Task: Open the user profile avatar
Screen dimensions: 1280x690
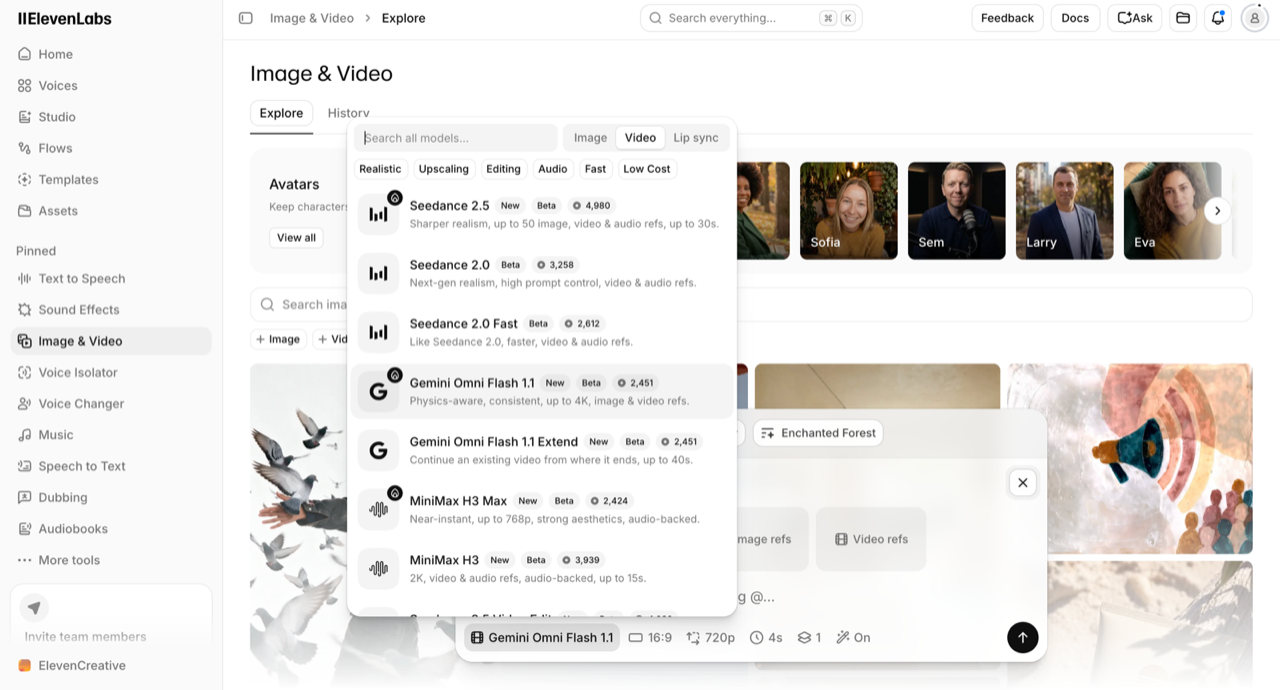Action: [1254, 18]
